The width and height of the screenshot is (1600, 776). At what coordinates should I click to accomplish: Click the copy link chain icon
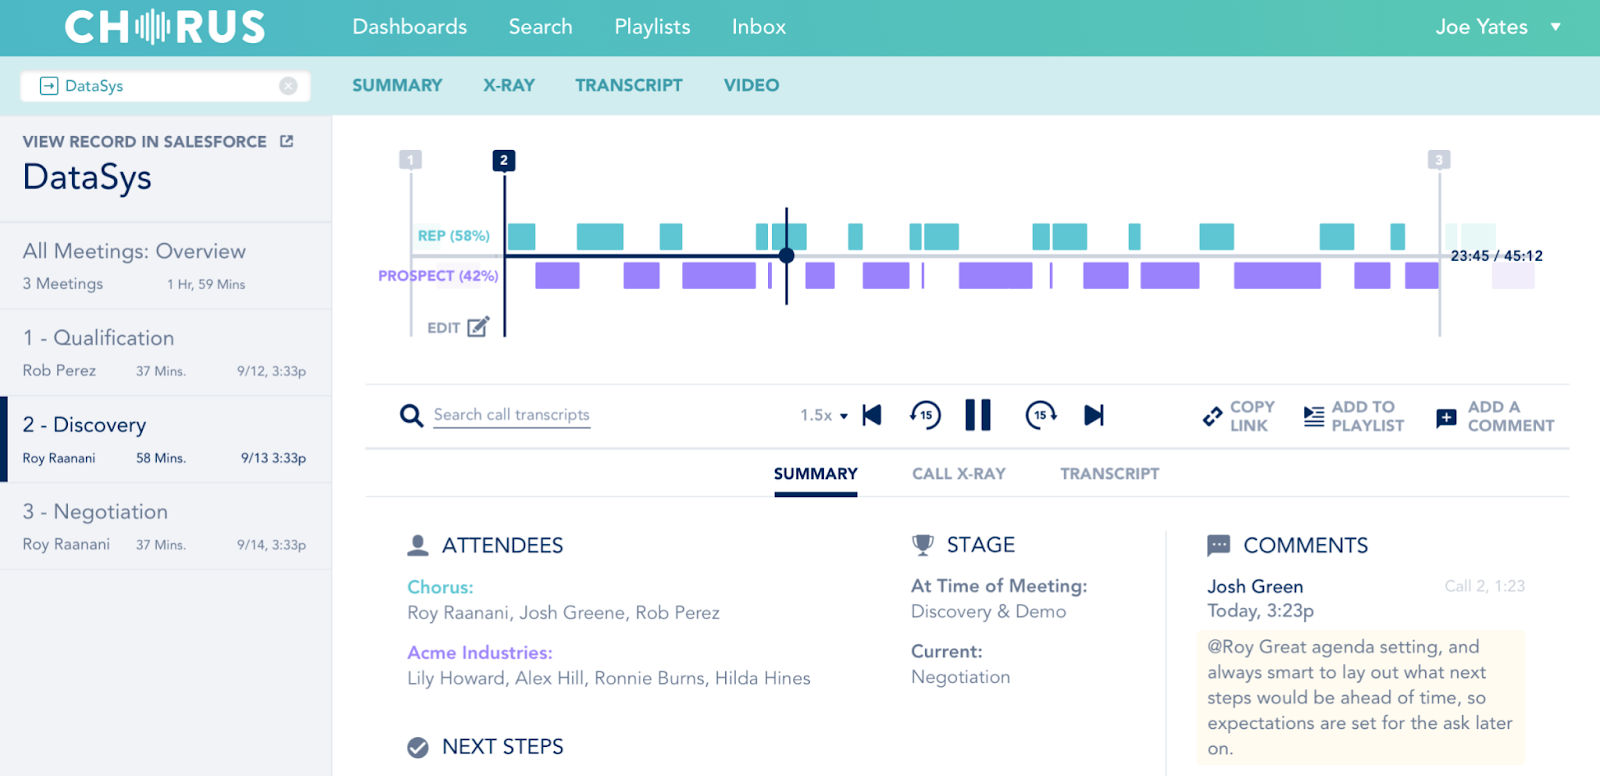1212,416
